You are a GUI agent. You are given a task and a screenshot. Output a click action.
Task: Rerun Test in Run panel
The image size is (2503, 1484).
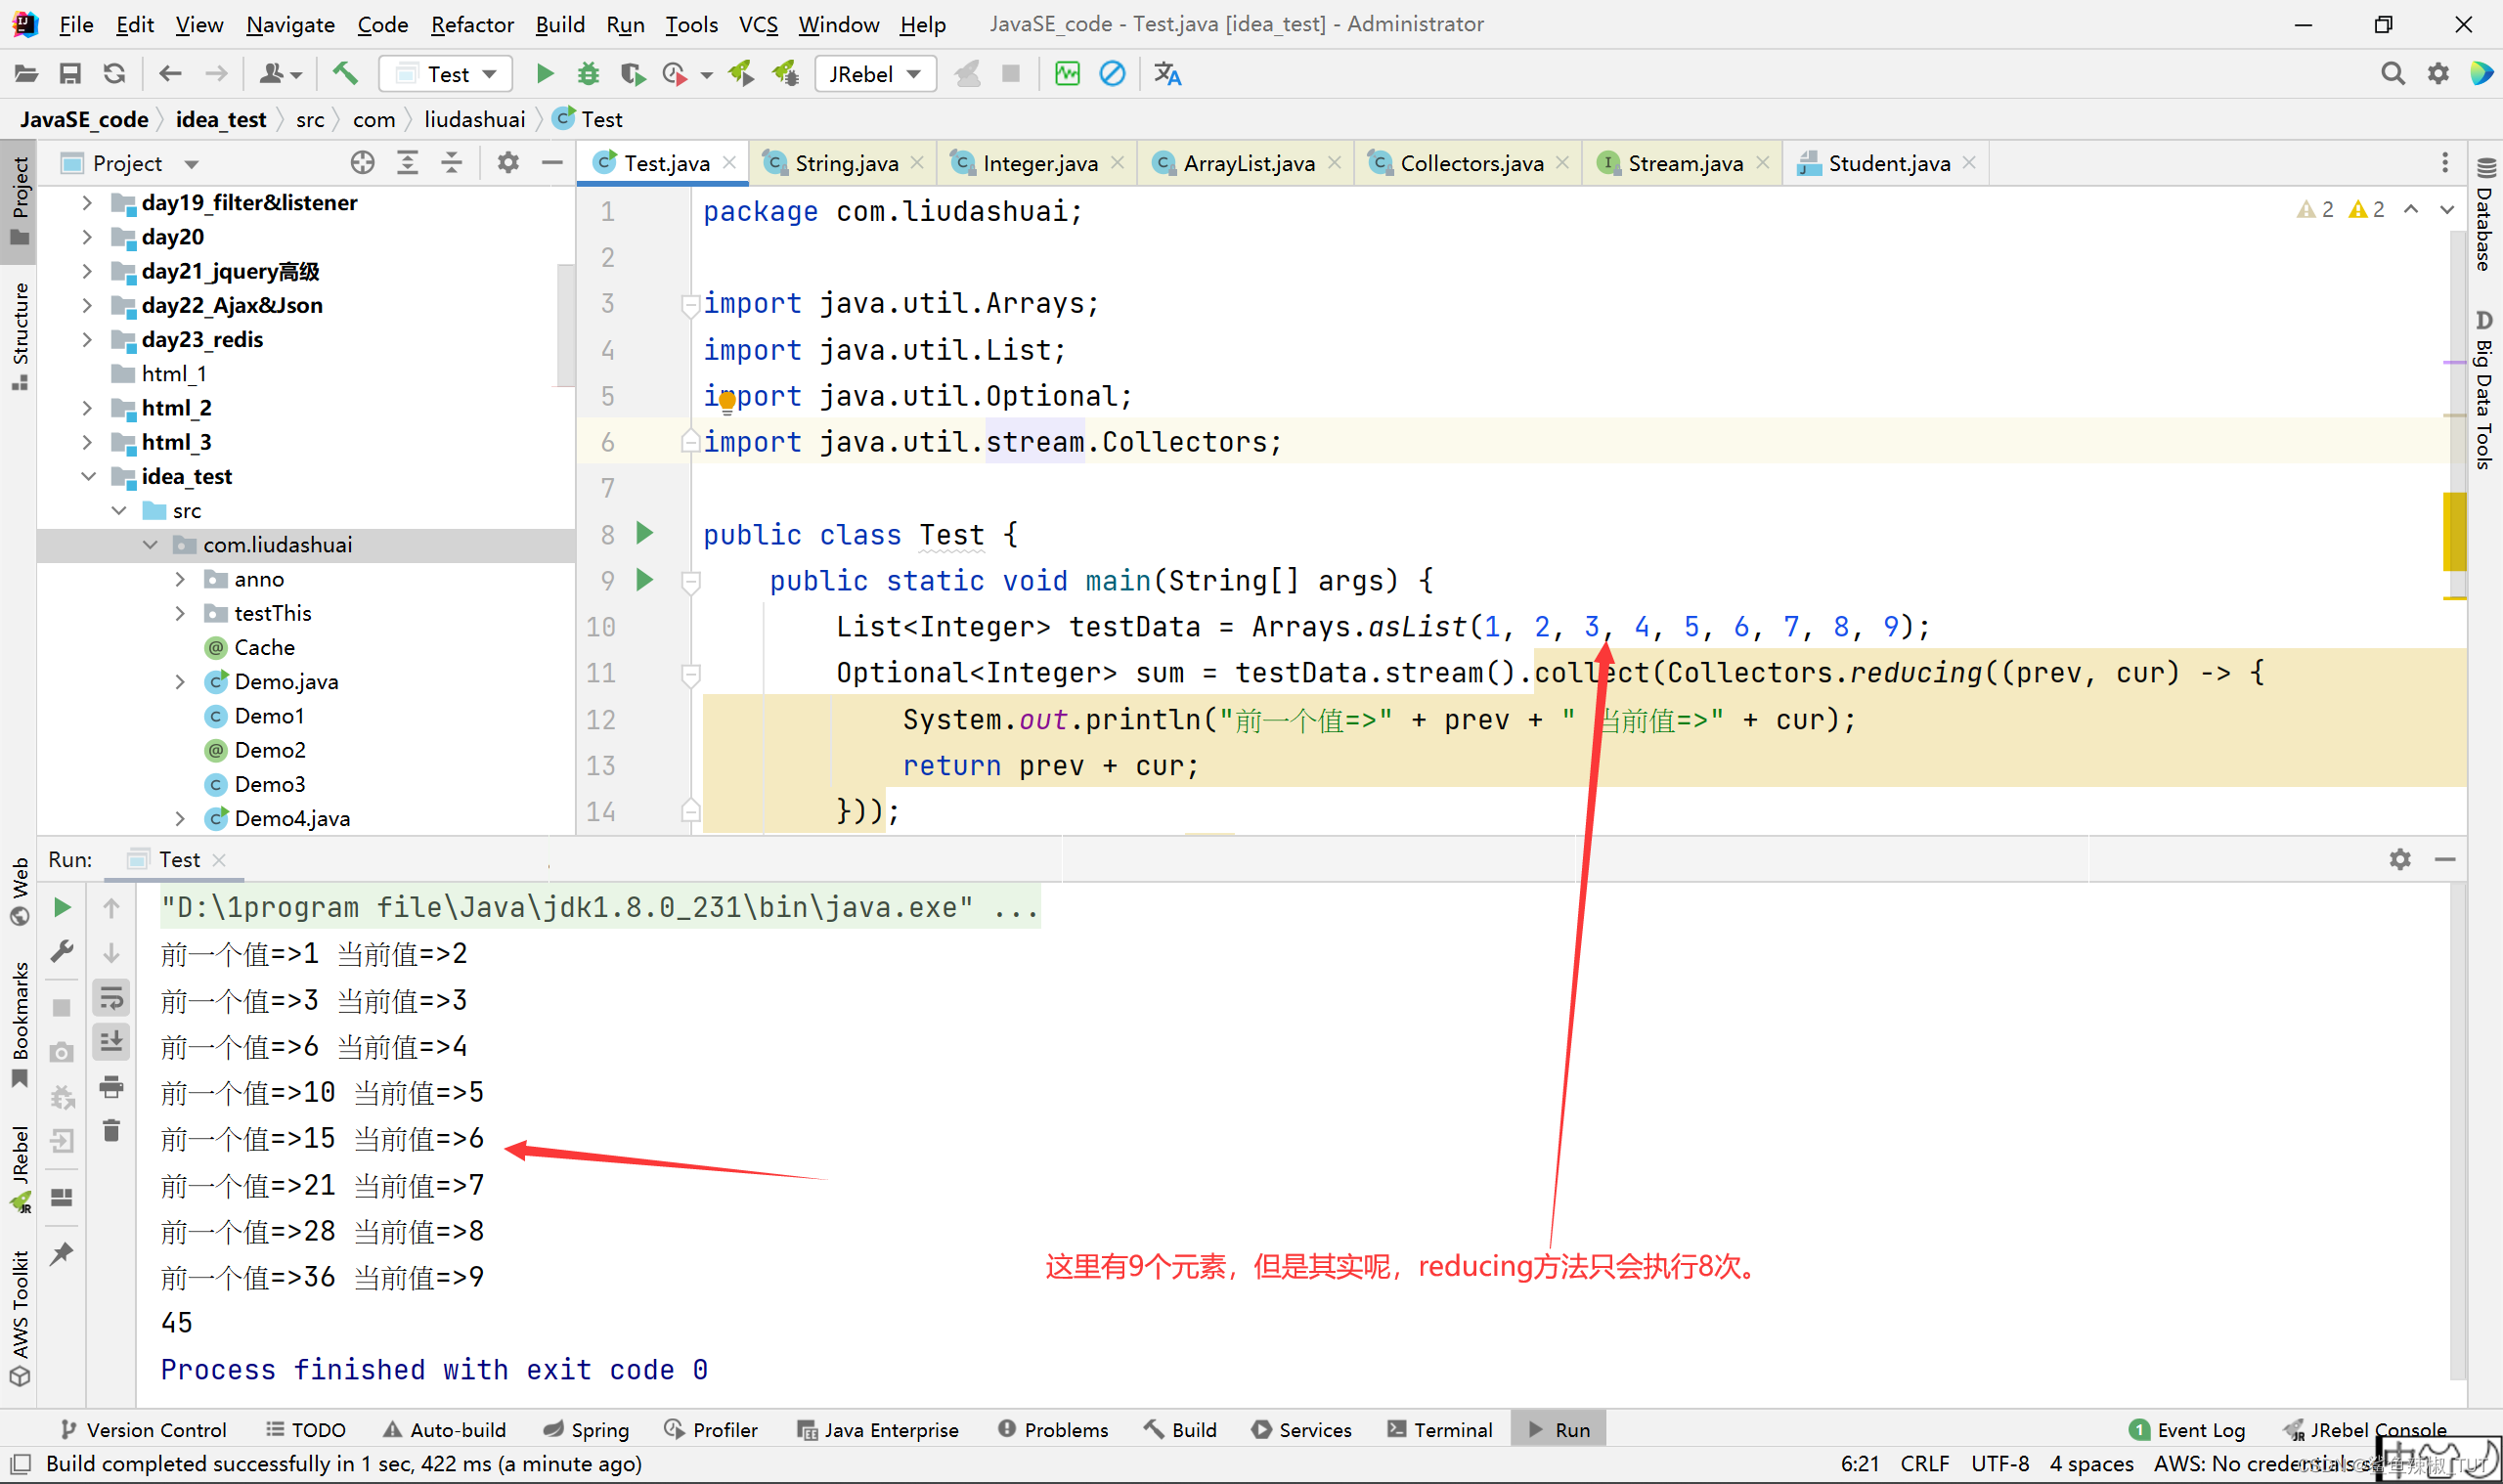(x=62, y=908)
